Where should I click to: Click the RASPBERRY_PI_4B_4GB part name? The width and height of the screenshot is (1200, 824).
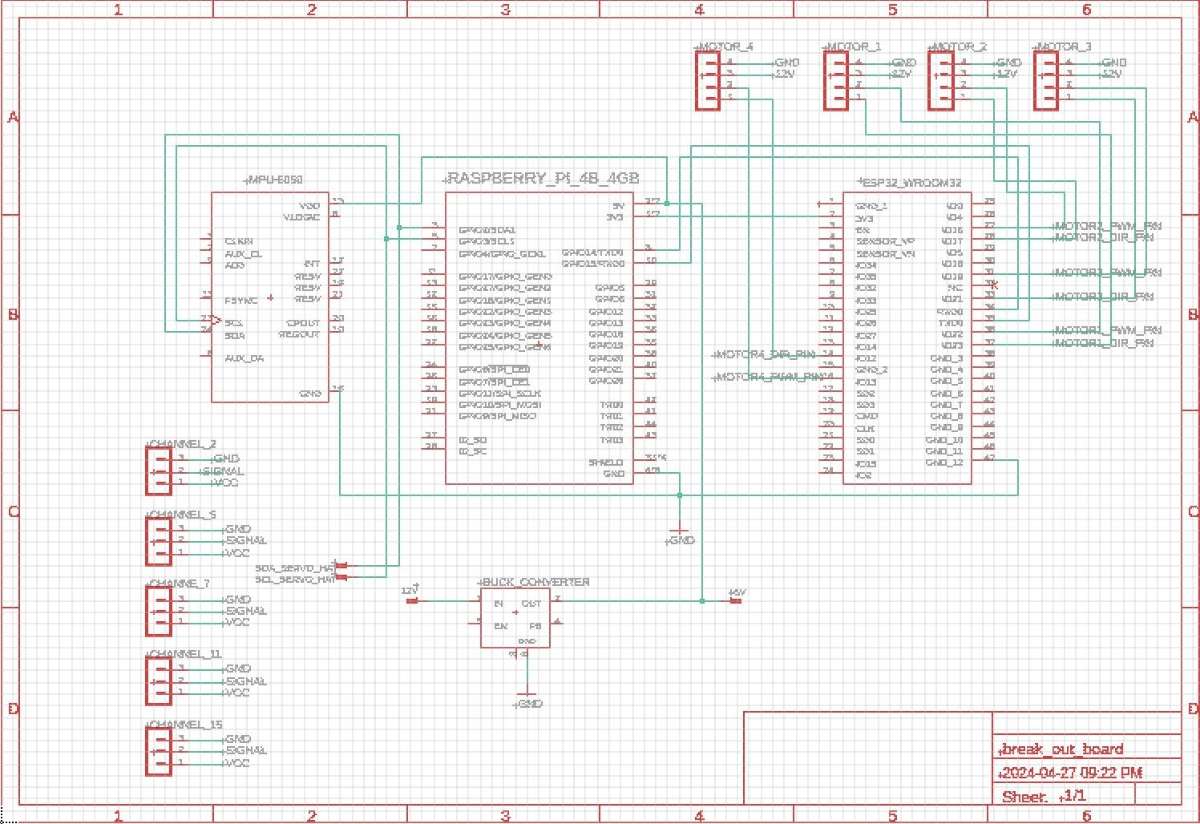click(x=541, y=177)
